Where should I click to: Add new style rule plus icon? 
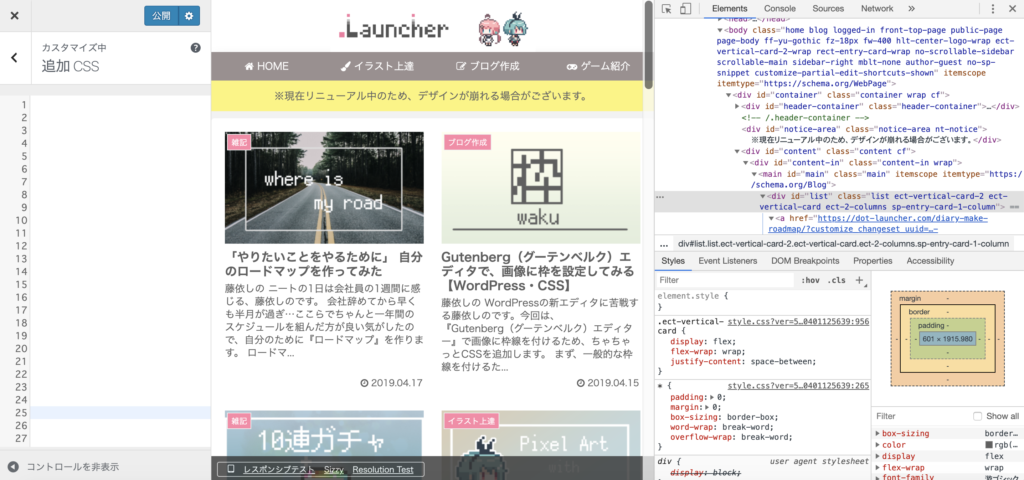coord(859,280)
